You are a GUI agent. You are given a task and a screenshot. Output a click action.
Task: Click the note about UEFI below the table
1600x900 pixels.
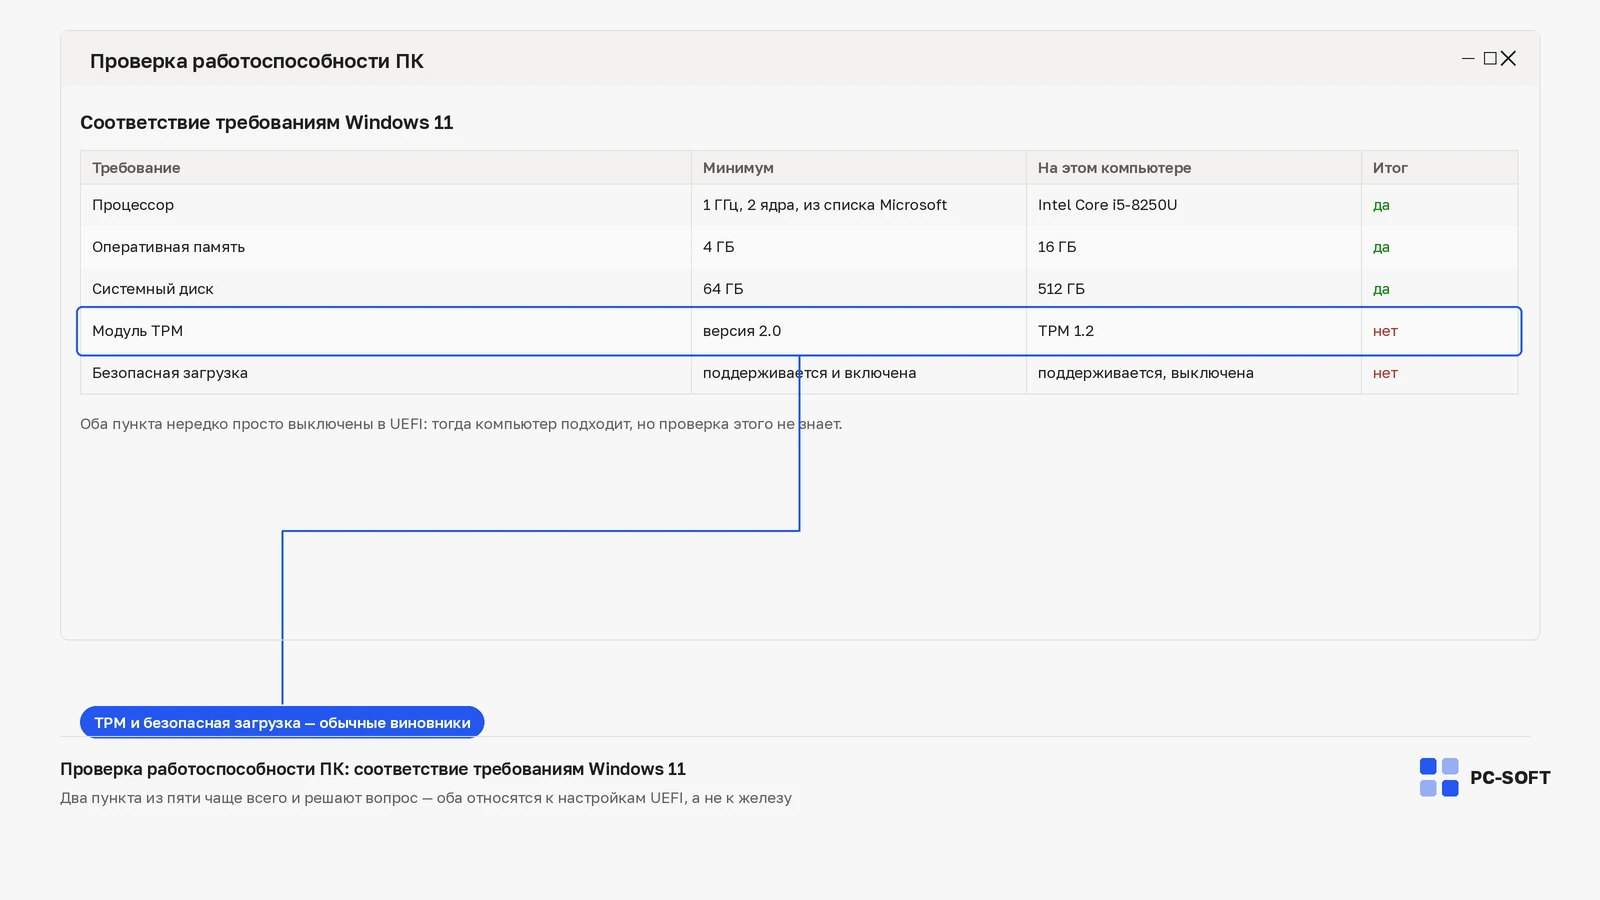[461, 424]
